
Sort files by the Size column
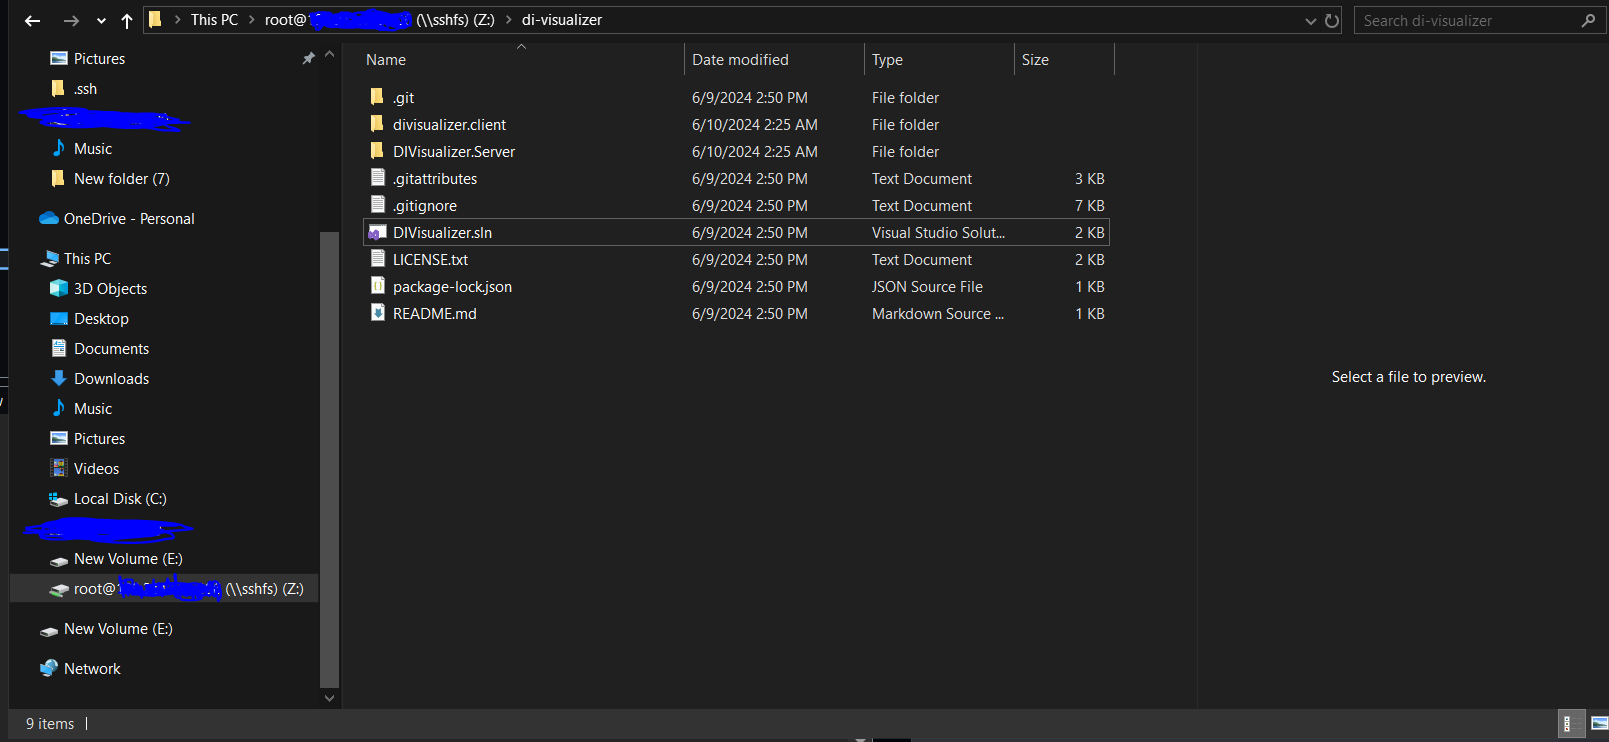tap(1035, 60)
